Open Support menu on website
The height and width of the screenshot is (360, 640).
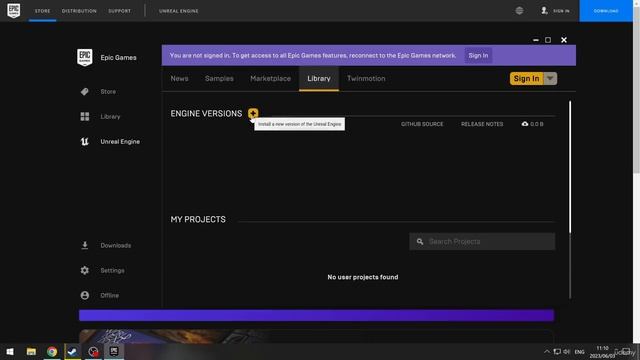coord(120,11)
